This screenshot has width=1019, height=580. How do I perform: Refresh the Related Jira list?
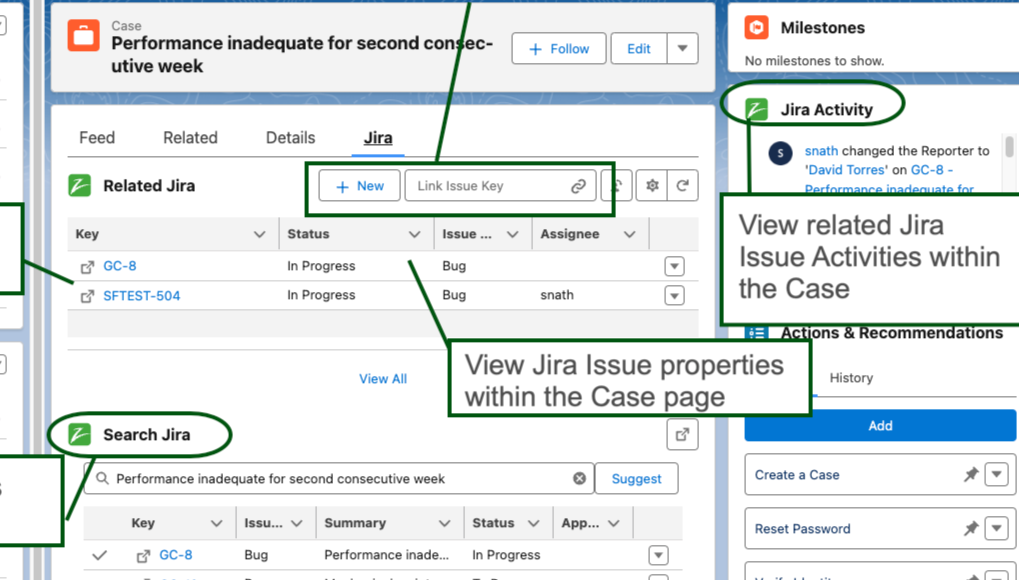682,185
